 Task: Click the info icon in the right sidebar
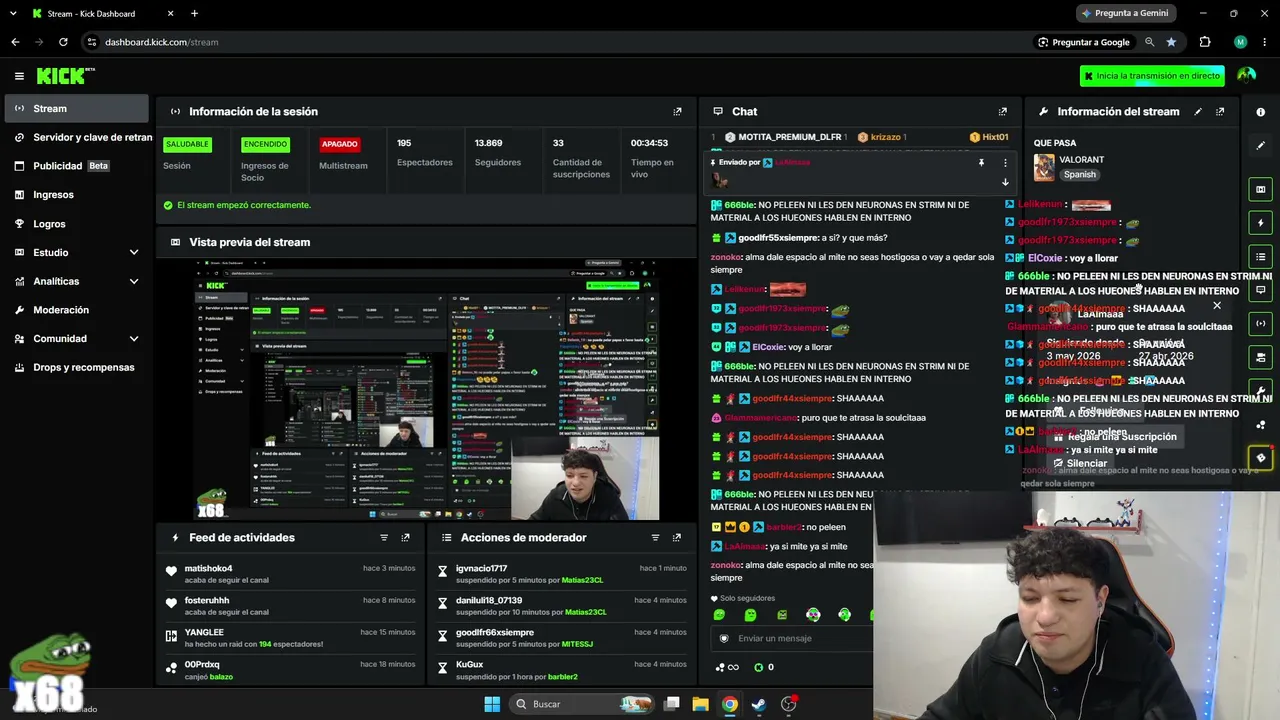point(1260,112)
